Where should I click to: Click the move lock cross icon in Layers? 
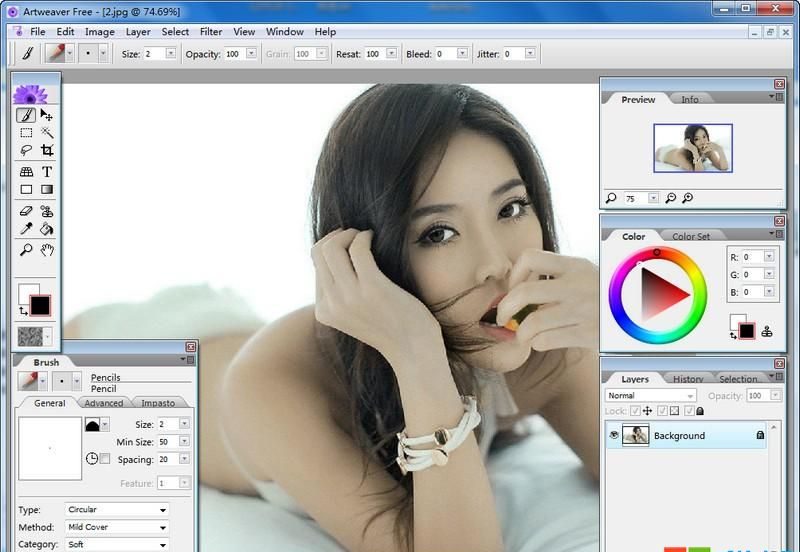click(647, 411)
